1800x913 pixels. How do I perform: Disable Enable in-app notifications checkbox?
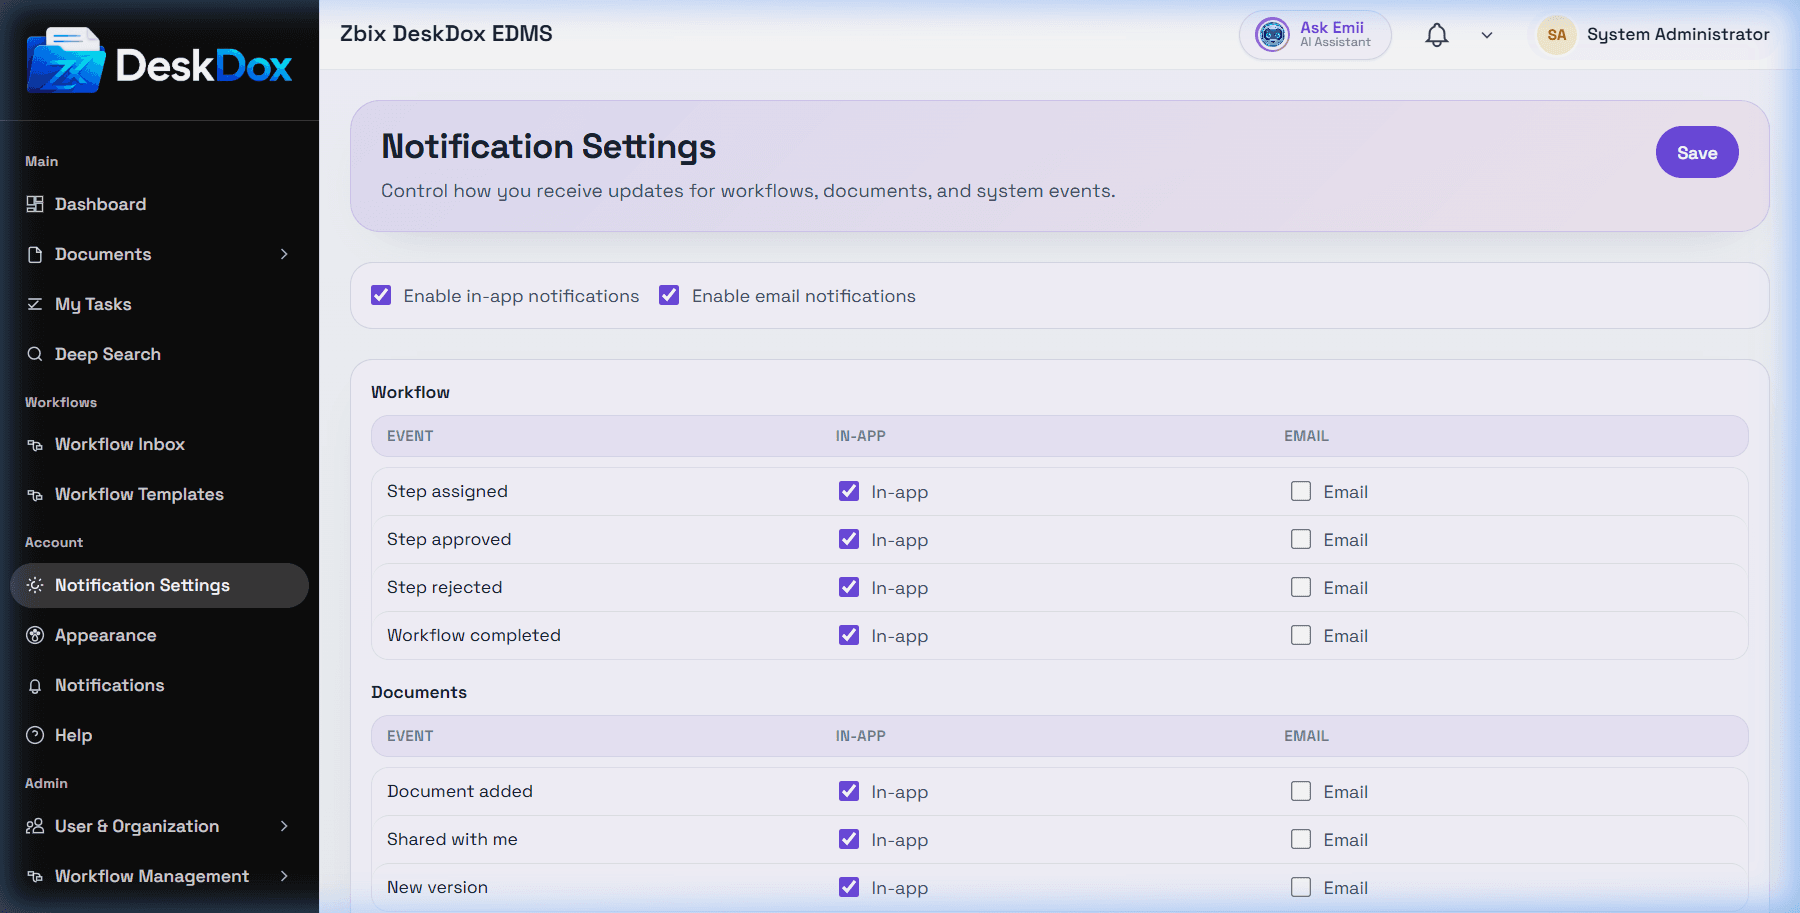tap(381, 295)
